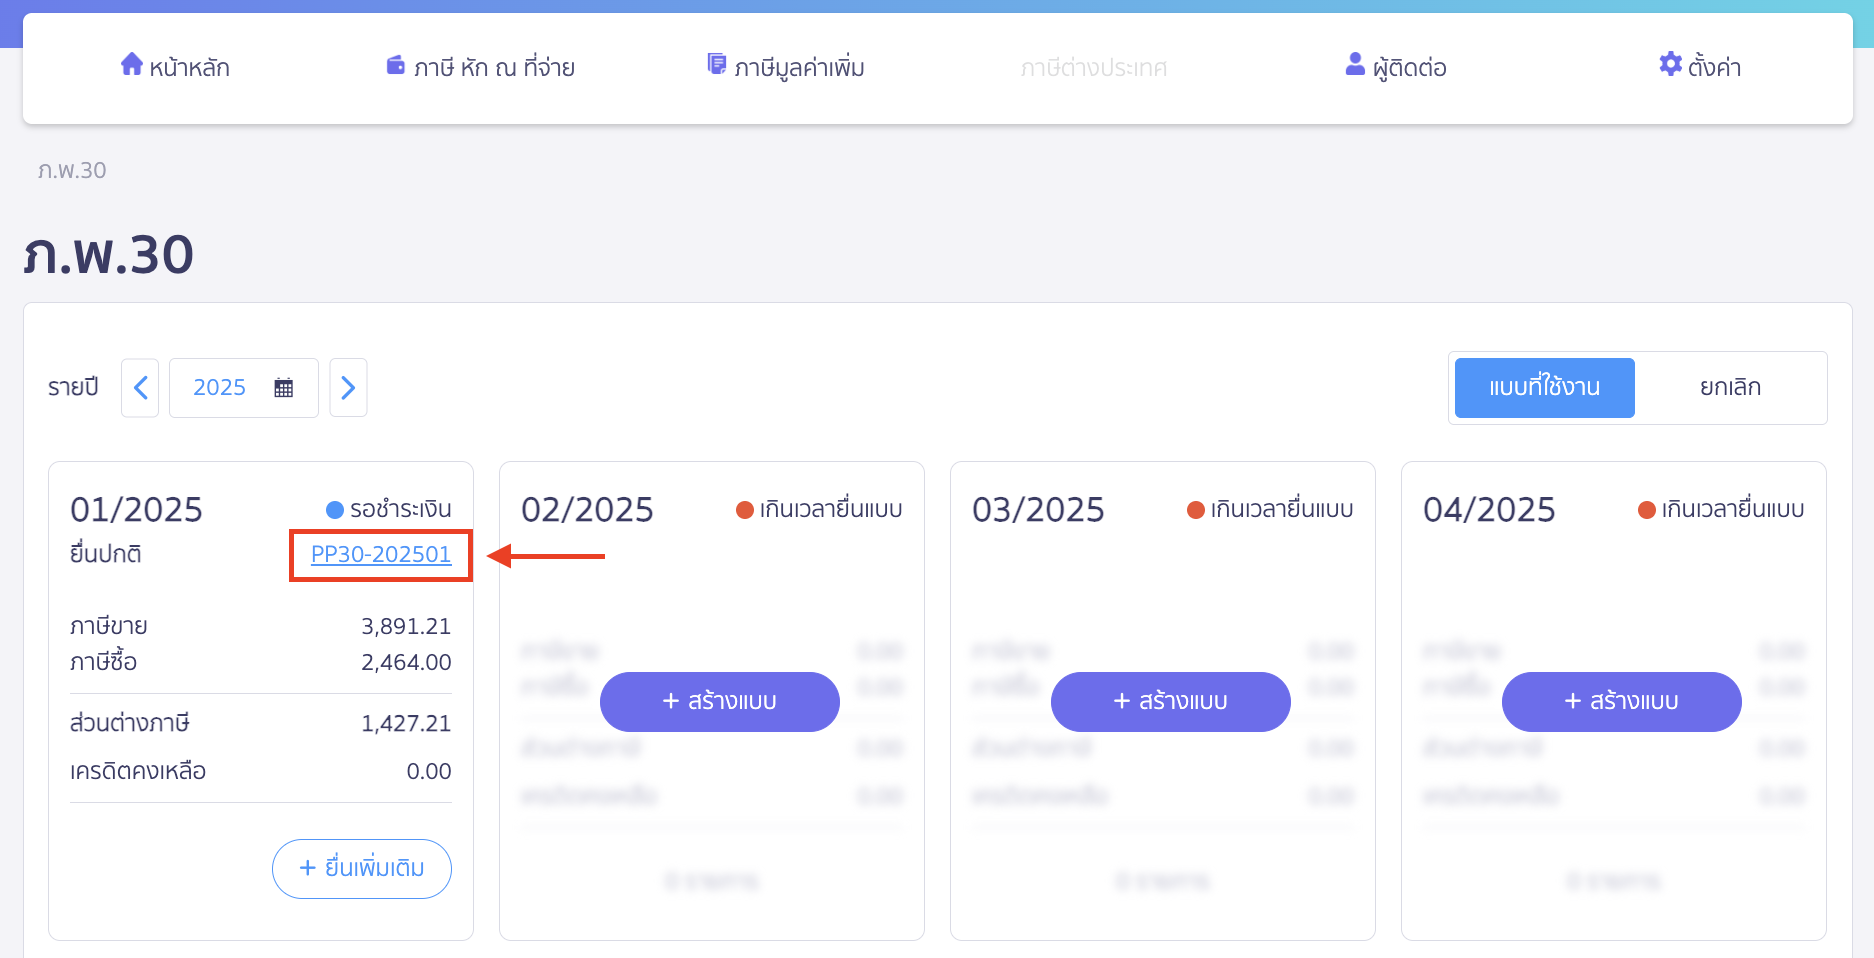The image size is (1874, 958).
Task: Open the ภาษี หัก ณ ที่จ่าย menu
Action: pyautogui.click(x=494, y=68)
